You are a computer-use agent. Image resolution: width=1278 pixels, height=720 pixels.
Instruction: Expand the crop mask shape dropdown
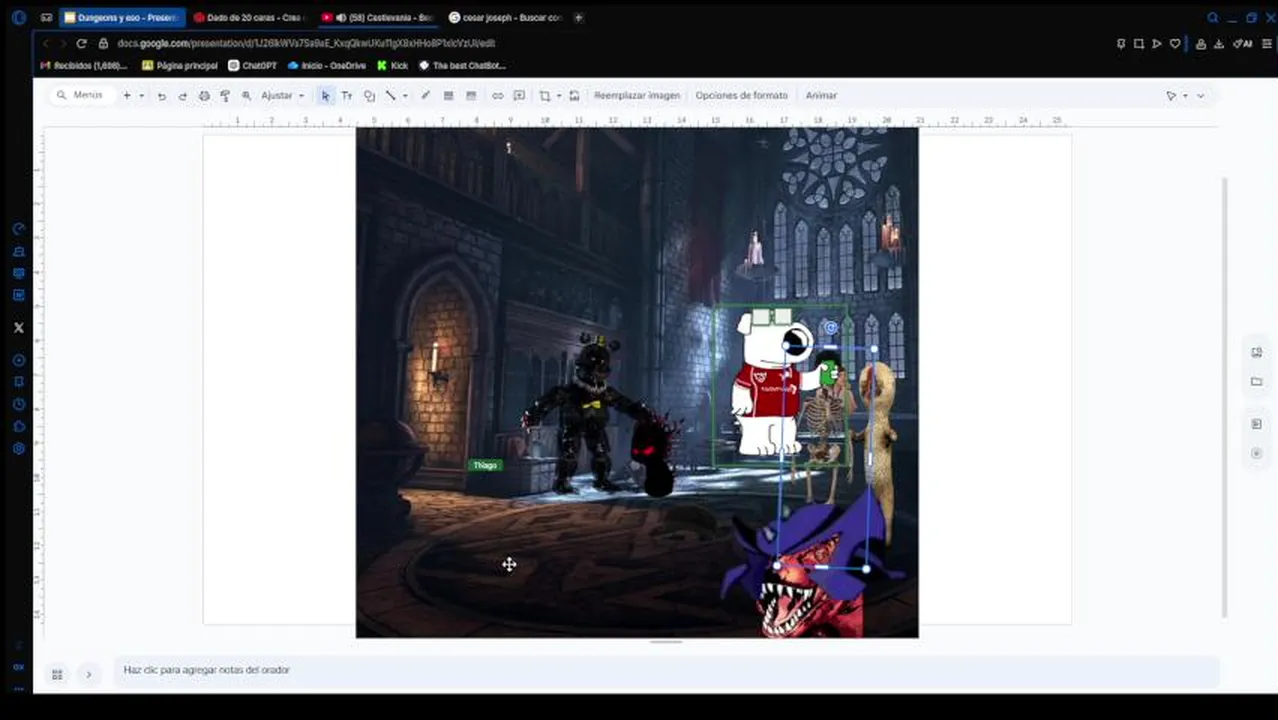559,96
